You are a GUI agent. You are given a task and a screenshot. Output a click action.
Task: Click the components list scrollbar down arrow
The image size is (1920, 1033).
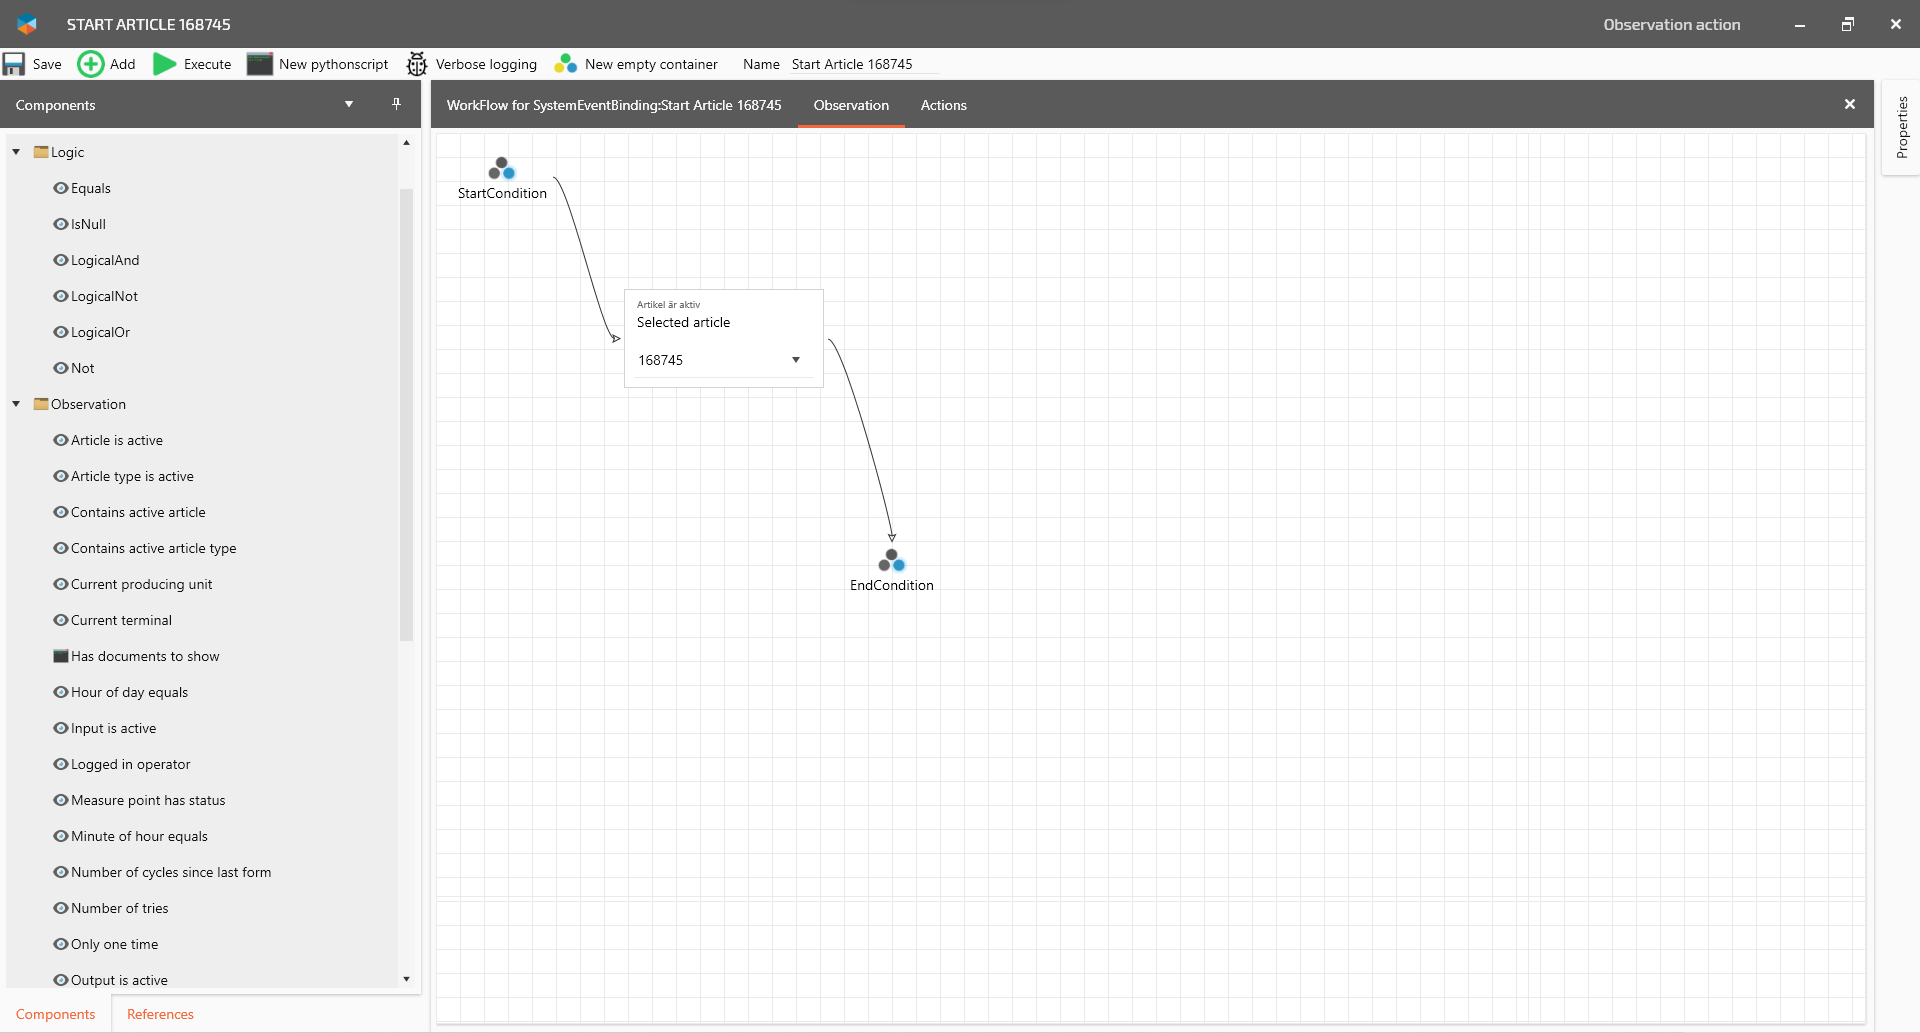[406, 979]
